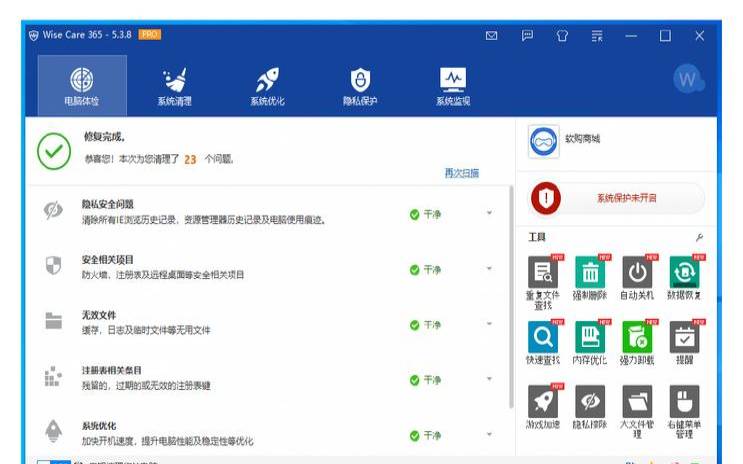
Task: Expand the 注册表相关条目 row
Action: (489, 379)
